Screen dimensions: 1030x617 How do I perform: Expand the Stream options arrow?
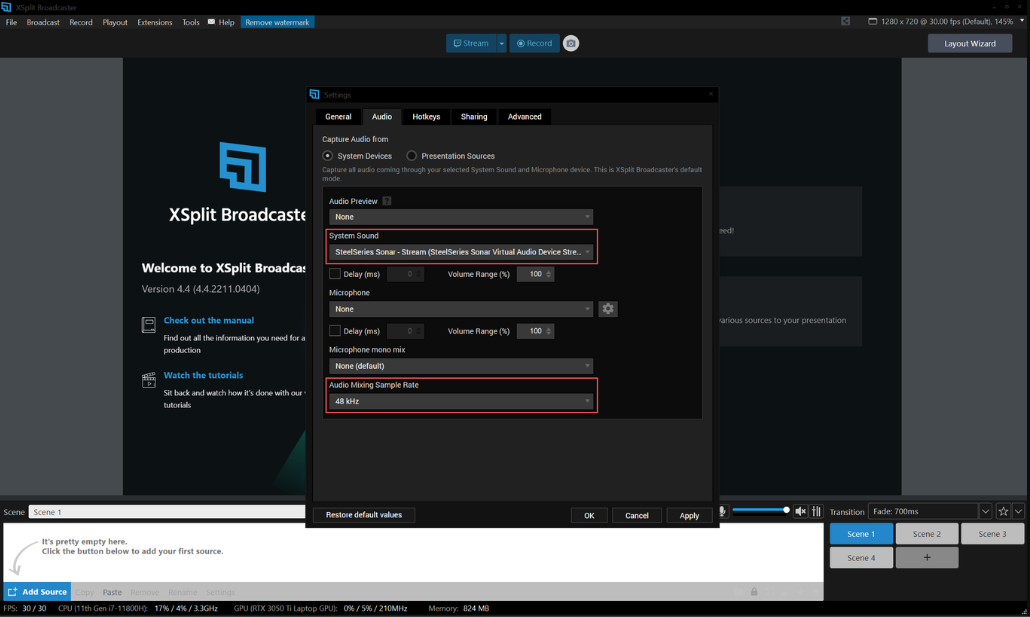(x=501, y=43)
